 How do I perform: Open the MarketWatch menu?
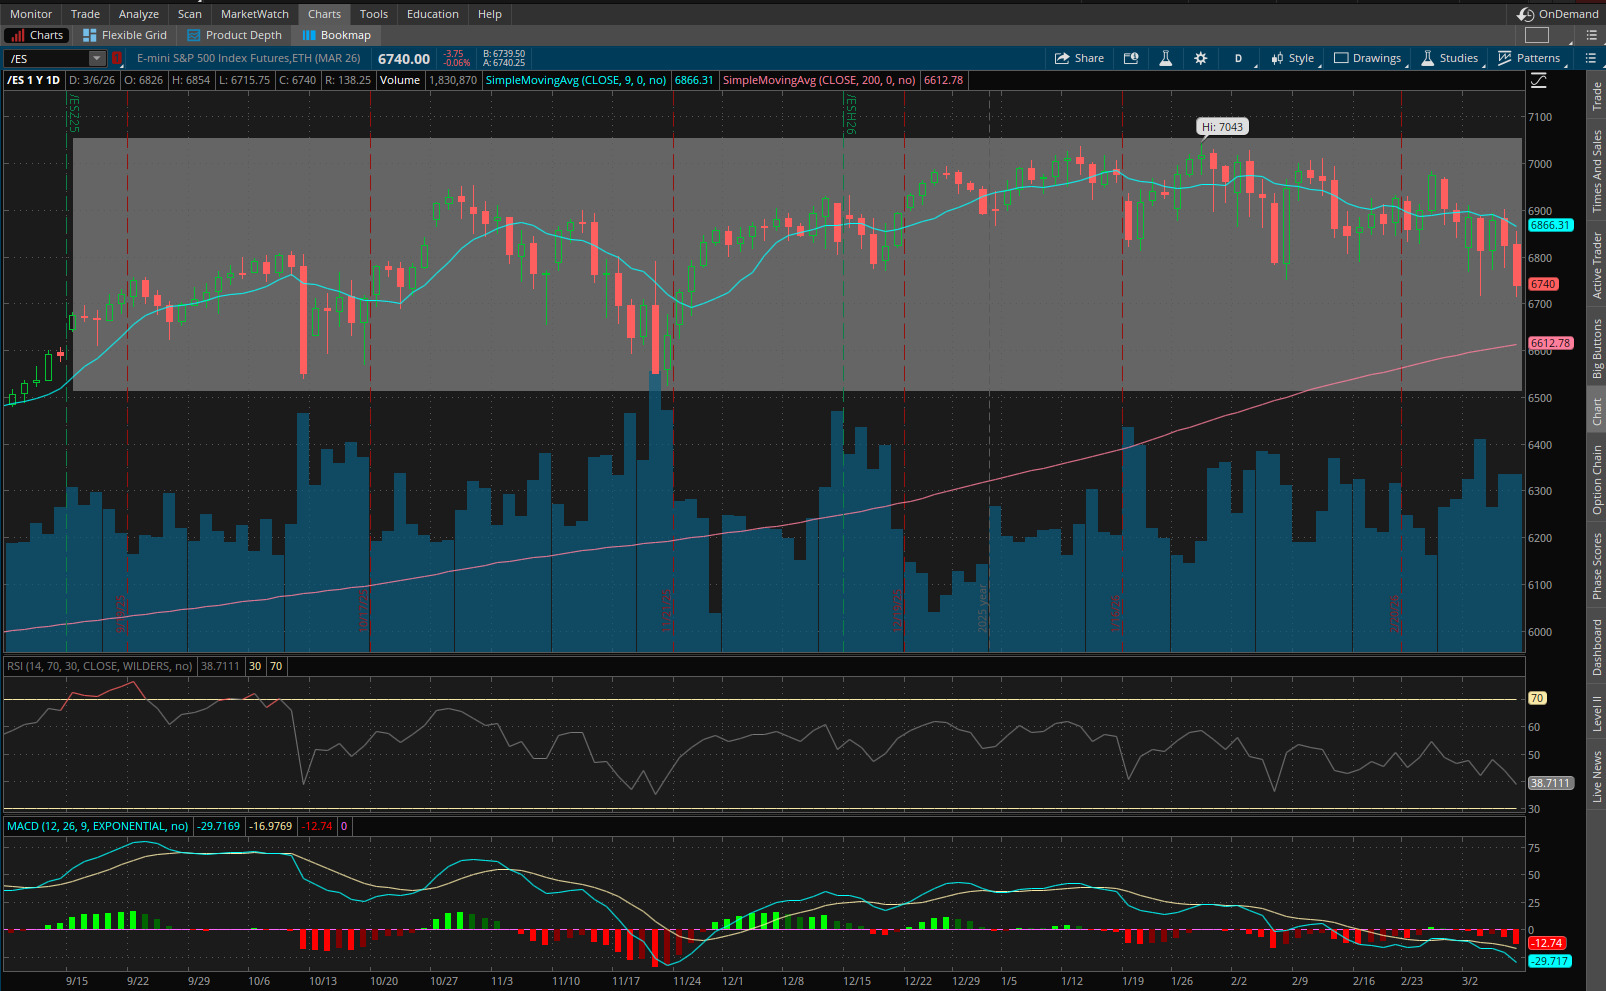253,14
